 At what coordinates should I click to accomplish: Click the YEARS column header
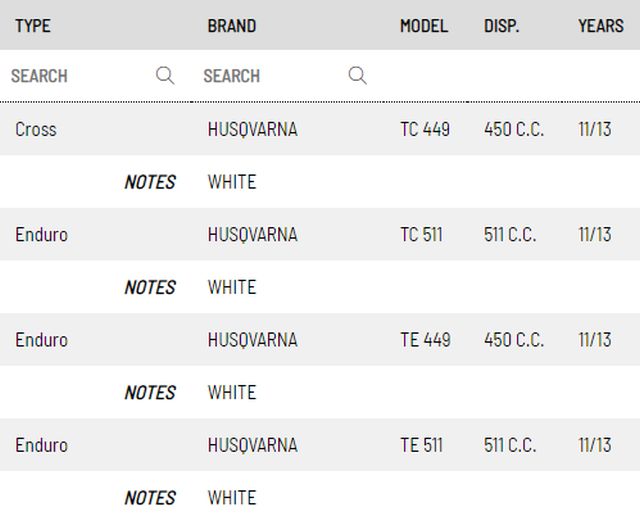(x=600, y=25)
